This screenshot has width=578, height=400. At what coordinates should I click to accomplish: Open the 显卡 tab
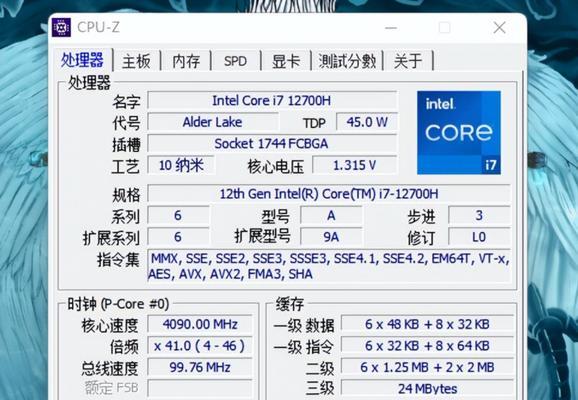(x=286, y=61)
